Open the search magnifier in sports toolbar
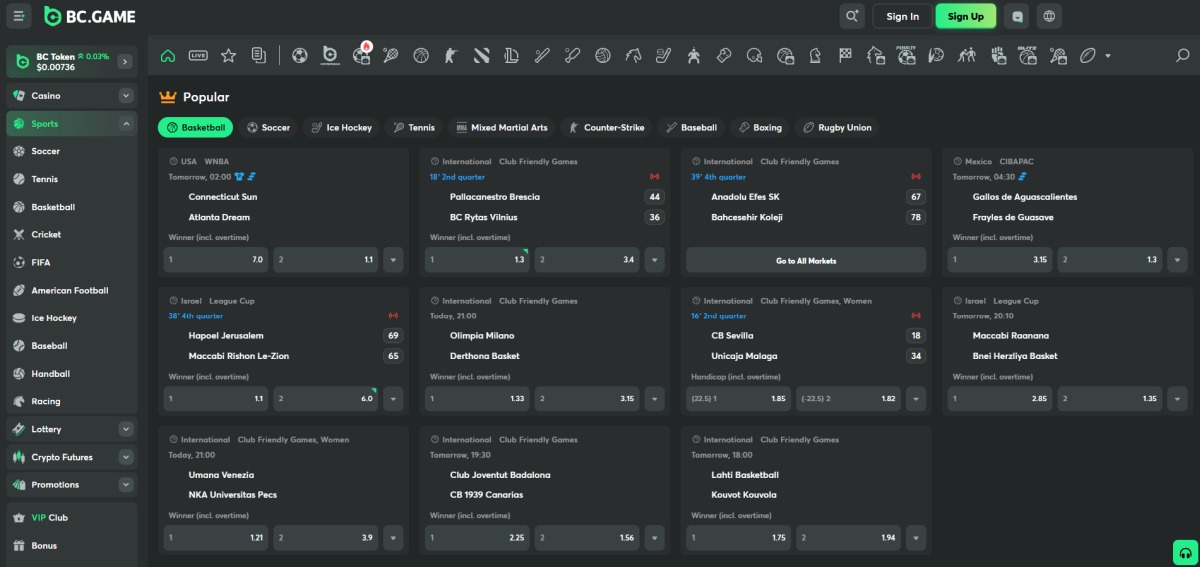 coord(1182,55)
